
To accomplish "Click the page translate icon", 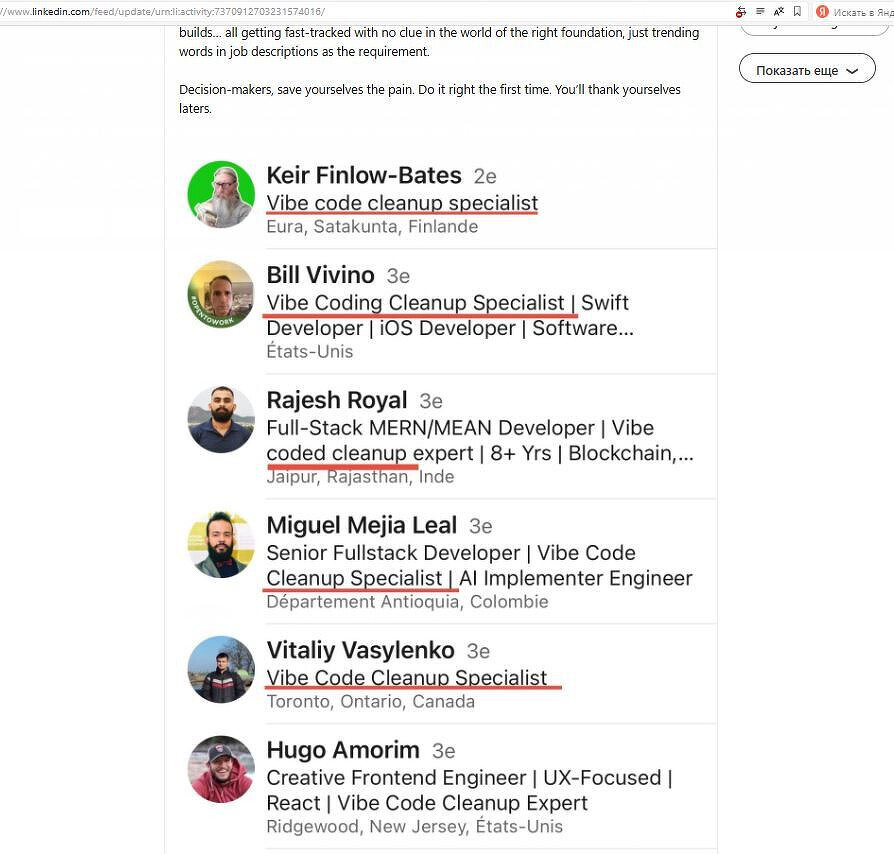I will (779, 11).
